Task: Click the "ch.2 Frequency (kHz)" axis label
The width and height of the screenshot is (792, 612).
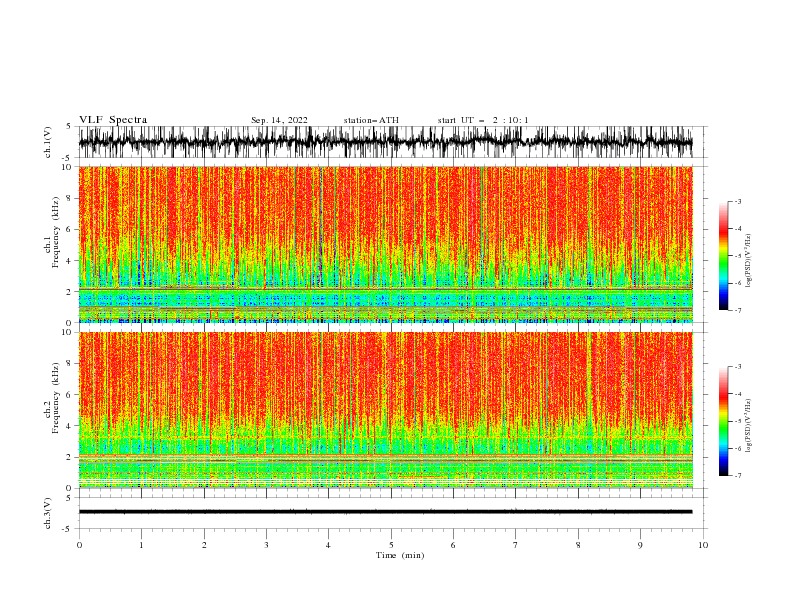Action: coord(52,398)
